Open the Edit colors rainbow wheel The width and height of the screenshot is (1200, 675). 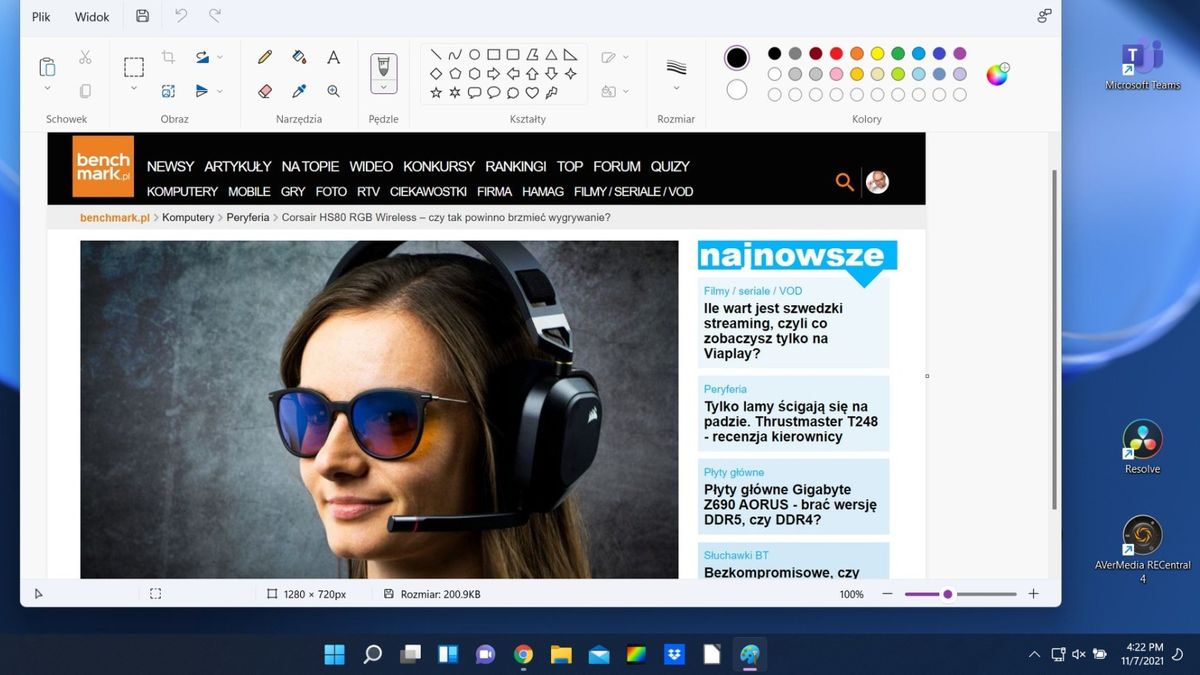pos(997,74)
